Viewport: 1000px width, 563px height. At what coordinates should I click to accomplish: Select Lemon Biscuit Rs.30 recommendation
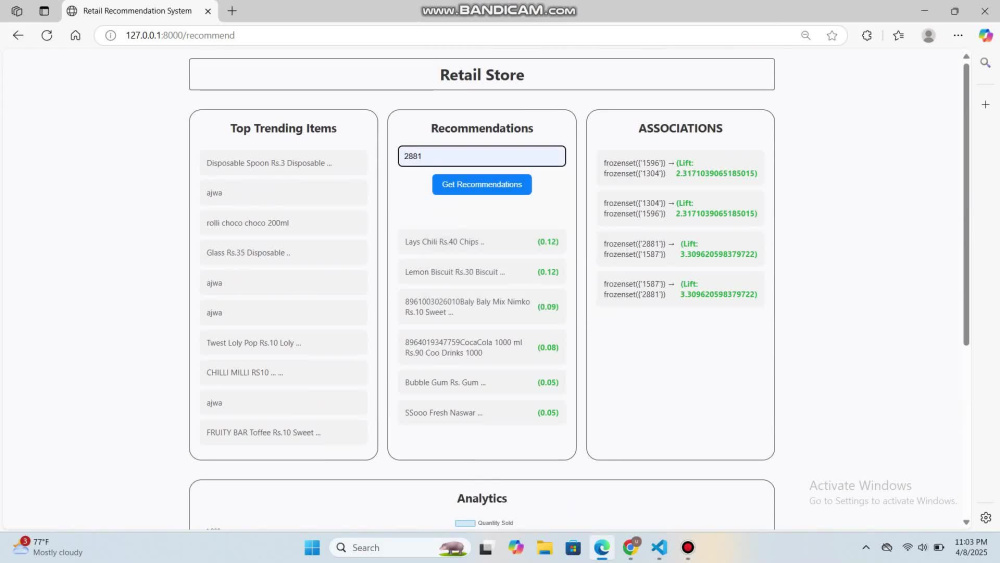[x=482, y=272]
